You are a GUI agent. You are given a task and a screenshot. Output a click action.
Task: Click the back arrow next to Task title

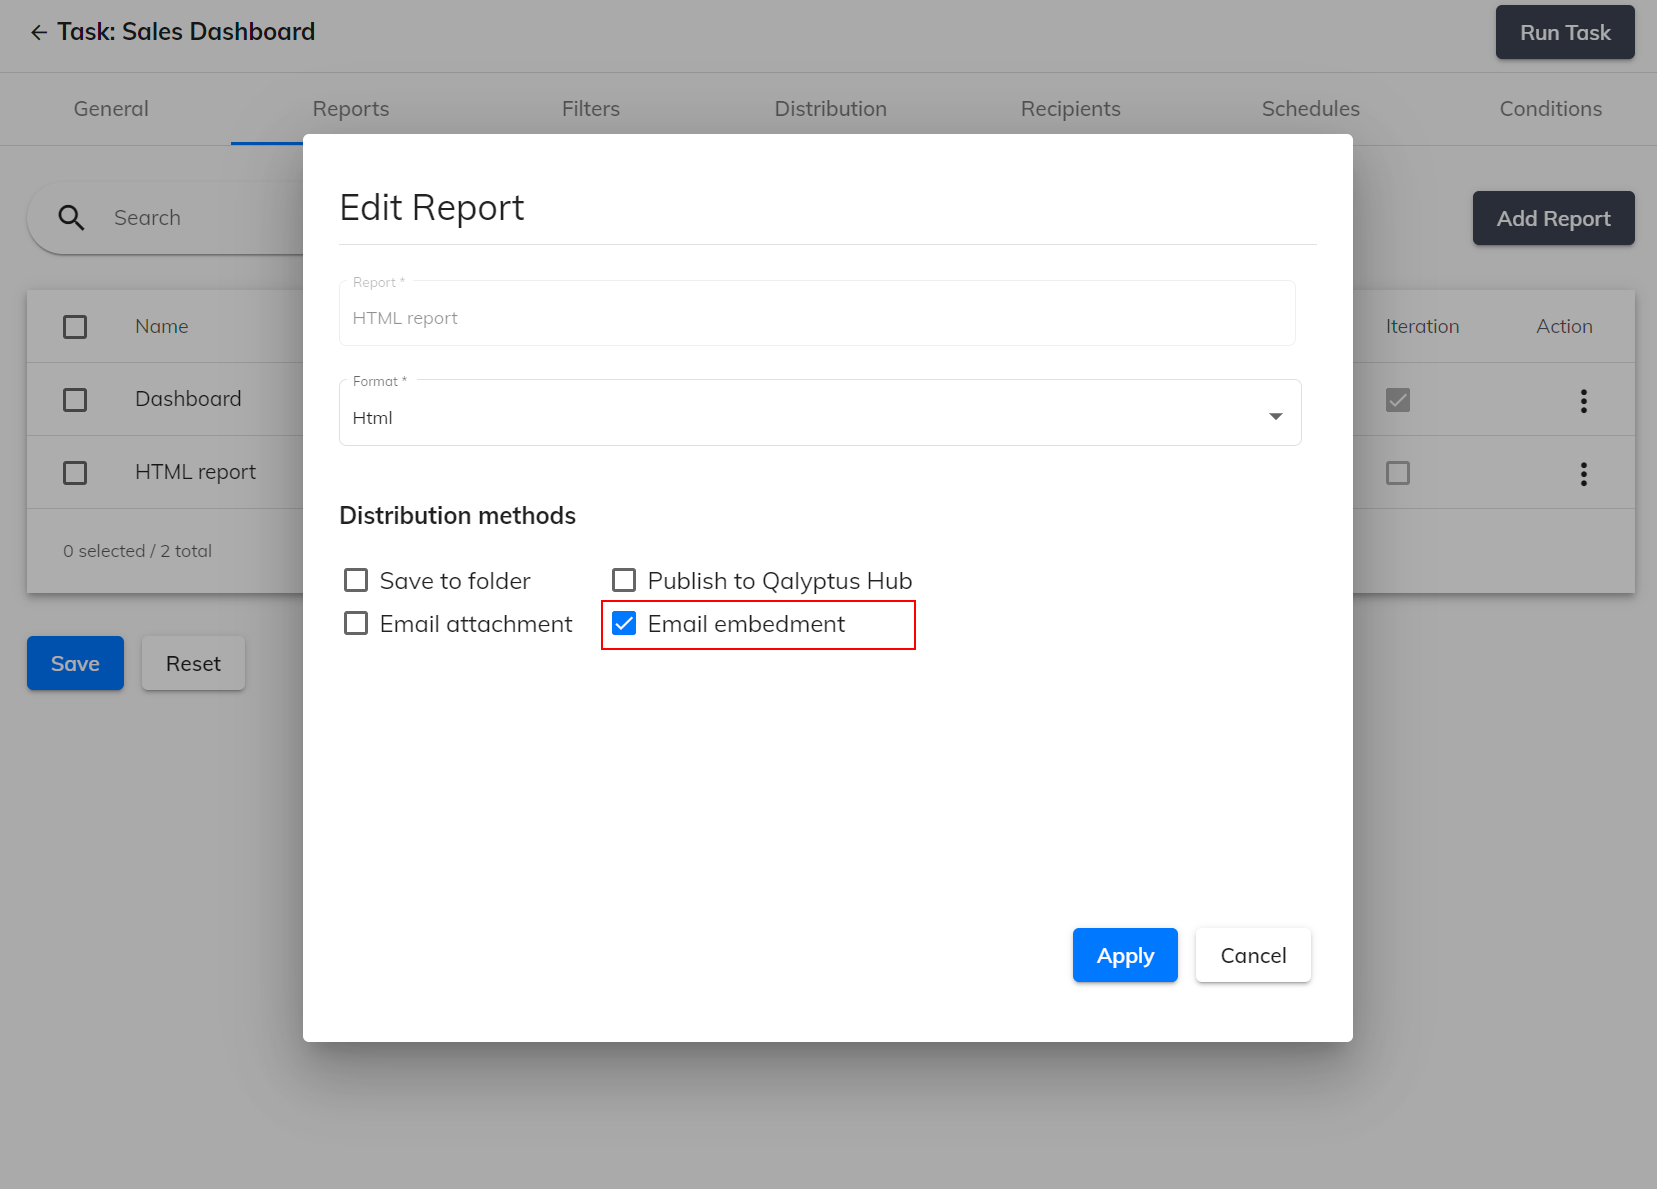point(38,32)
